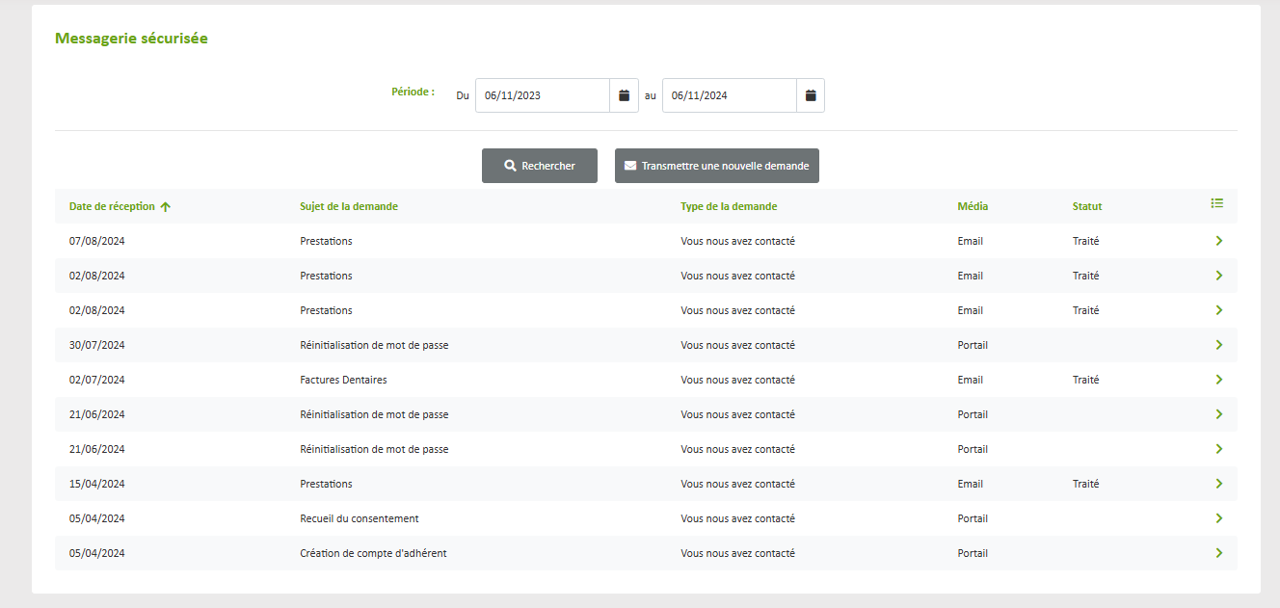
Task: Focus the Du start date input field
Action: (x=542, y=96)
